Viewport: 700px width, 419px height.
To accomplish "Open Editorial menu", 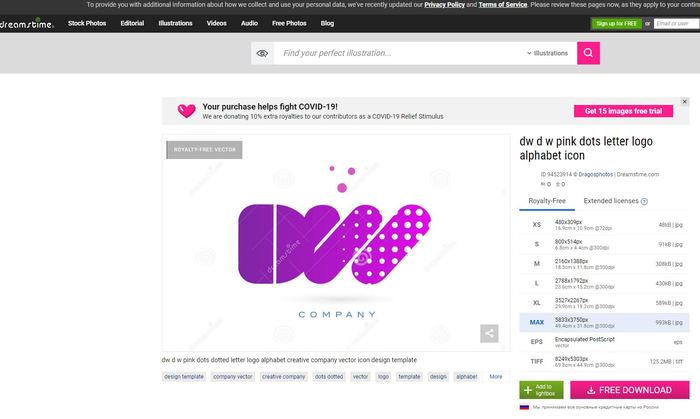I will pyautogui.click(x=132, y=23).
